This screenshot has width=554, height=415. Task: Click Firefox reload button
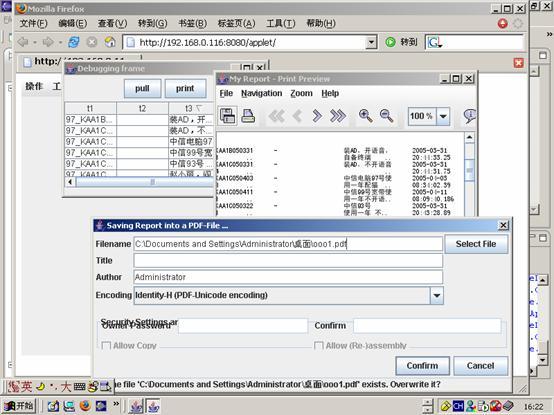73,42
